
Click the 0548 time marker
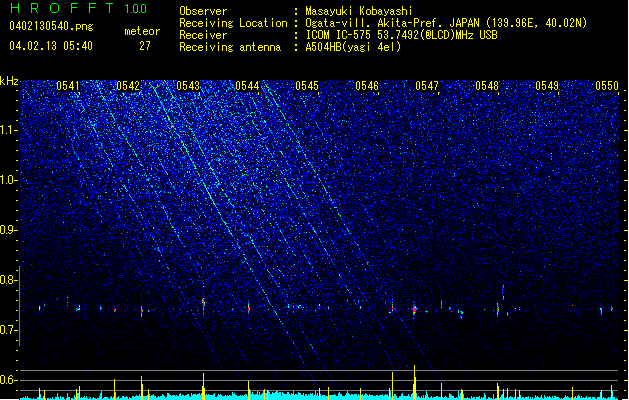coord(487,86)
